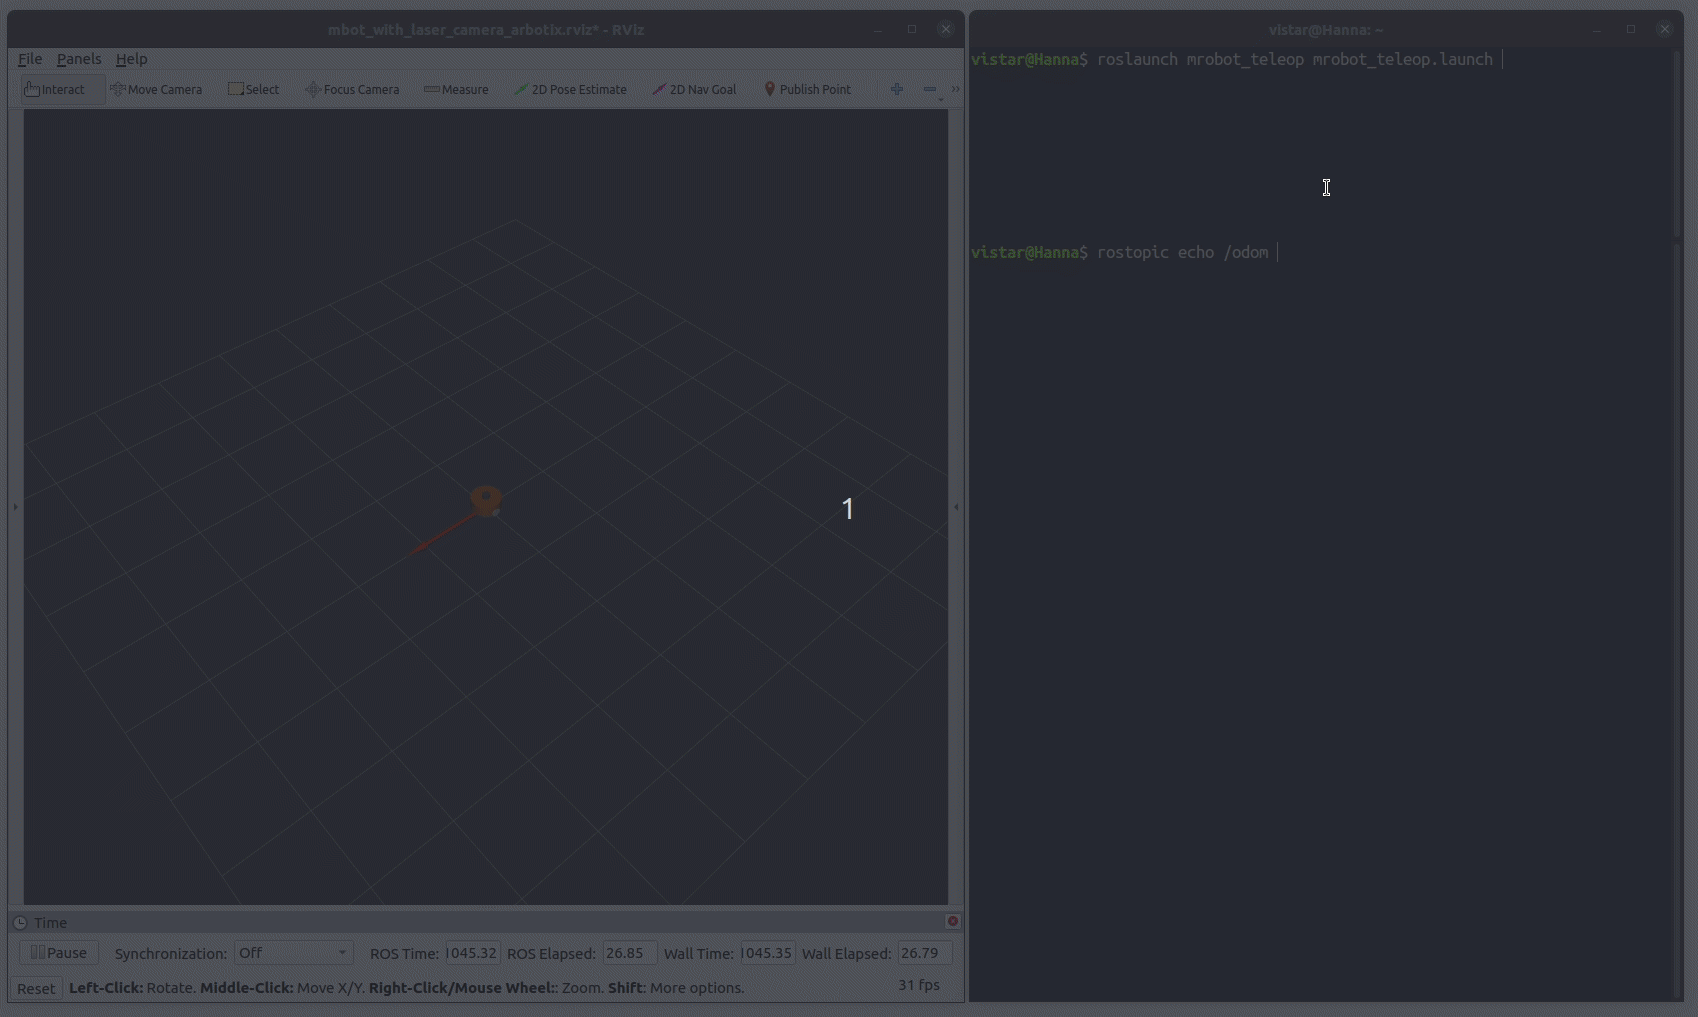Maximize the RViz window
Image resolution: width=1698 pixels, height=1017 pixels.
coord(912,29)
